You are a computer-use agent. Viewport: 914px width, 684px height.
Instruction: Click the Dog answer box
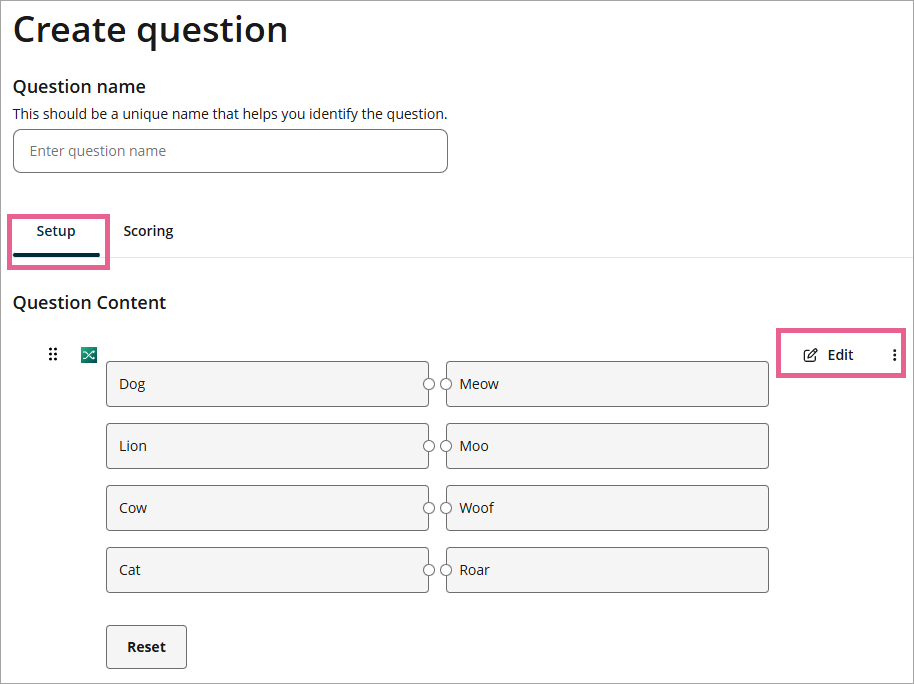(266, 384)
